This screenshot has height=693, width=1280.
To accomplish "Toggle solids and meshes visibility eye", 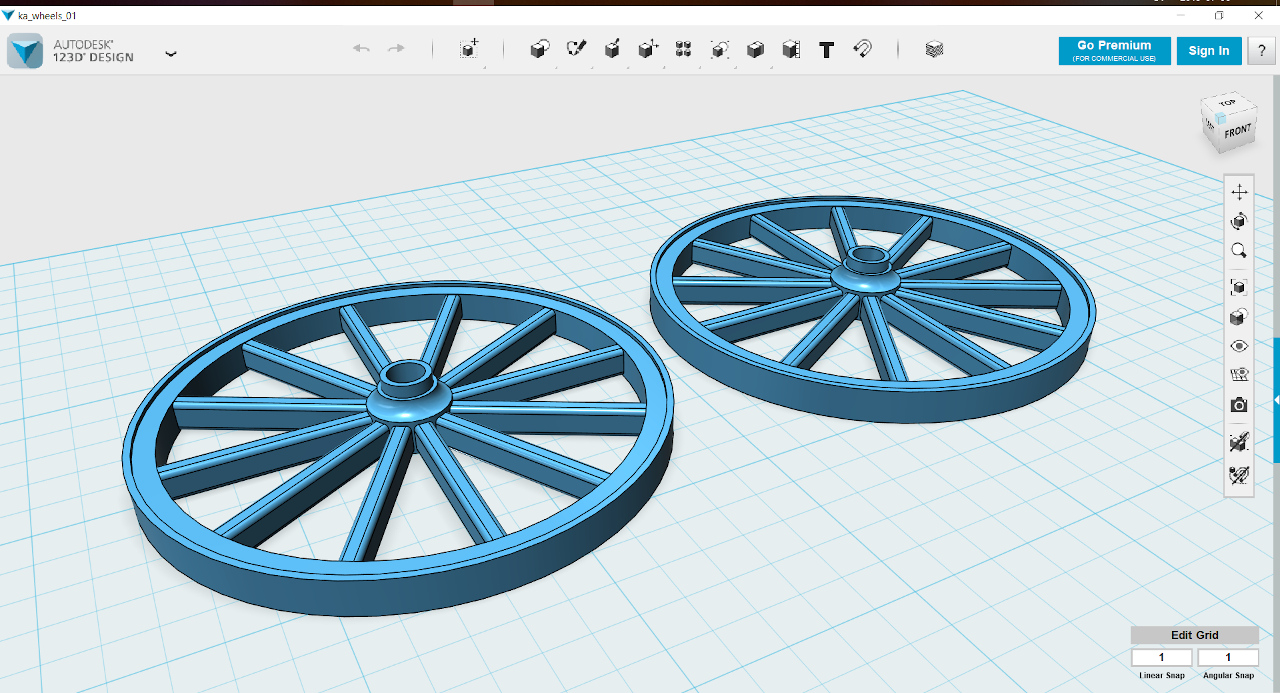I will (1239, 346).
